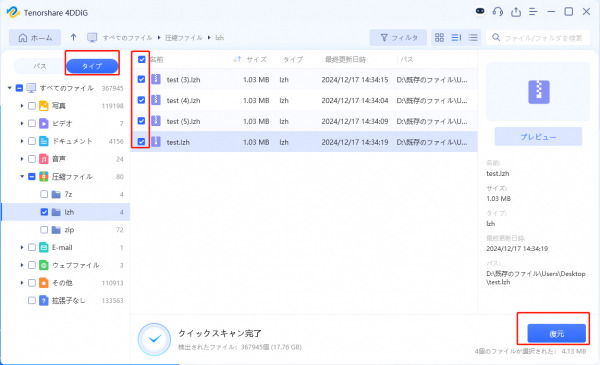Check the ドキュメント category checkbox
The height and width of the screenshot is (365, 600).
tap(32, 141)
